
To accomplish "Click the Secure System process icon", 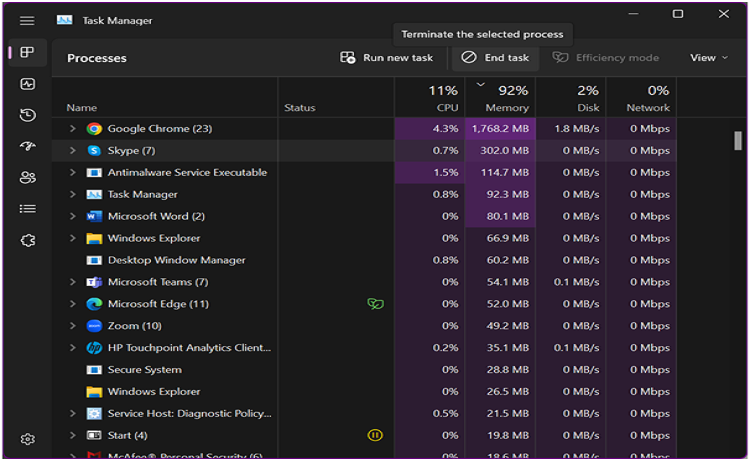I will point(94,370).
